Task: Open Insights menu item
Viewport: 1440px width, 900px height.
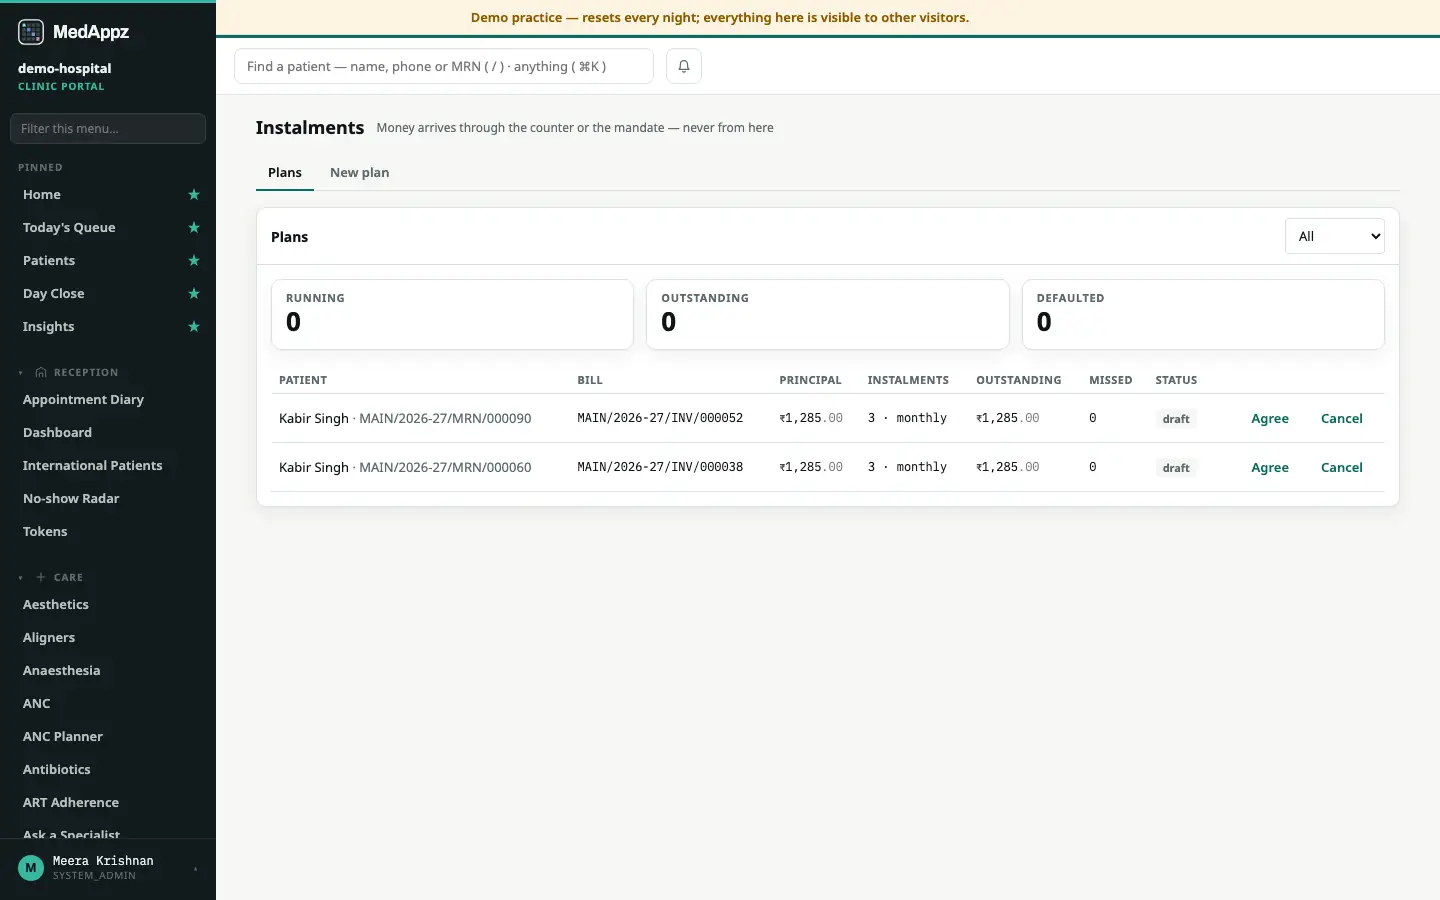Action: pos(49,327)
